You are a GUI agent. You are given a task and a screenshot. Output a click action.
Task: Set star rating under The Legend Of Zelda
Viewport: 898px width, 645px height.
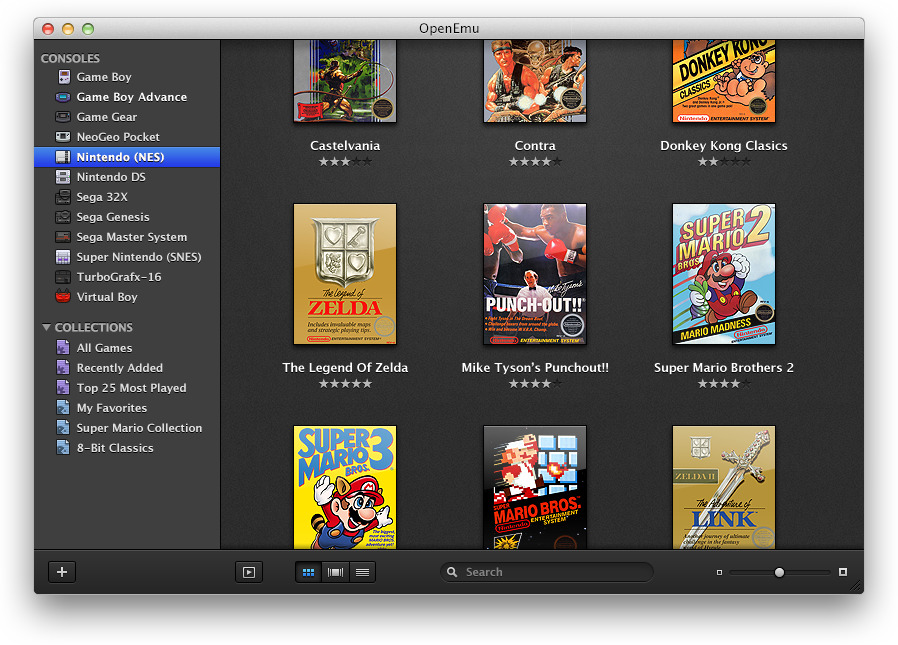[345, 383]
